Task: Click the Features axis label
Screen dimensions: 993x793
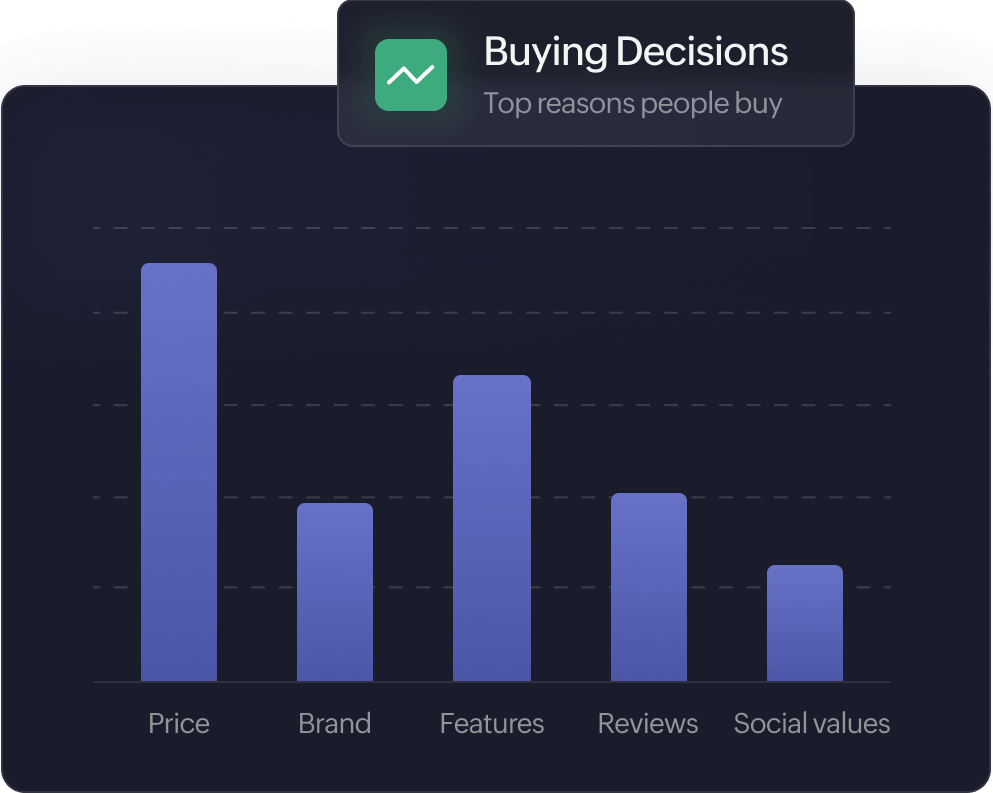Action: (492, 723)
